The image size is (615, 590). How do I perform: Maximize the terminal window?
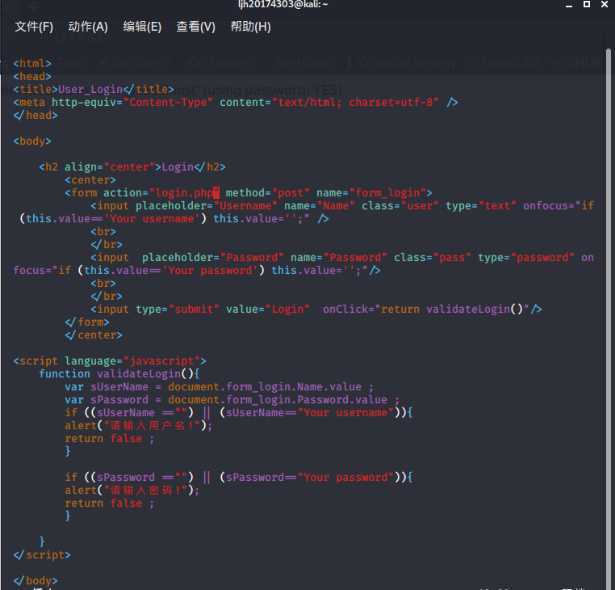(587, 4)
